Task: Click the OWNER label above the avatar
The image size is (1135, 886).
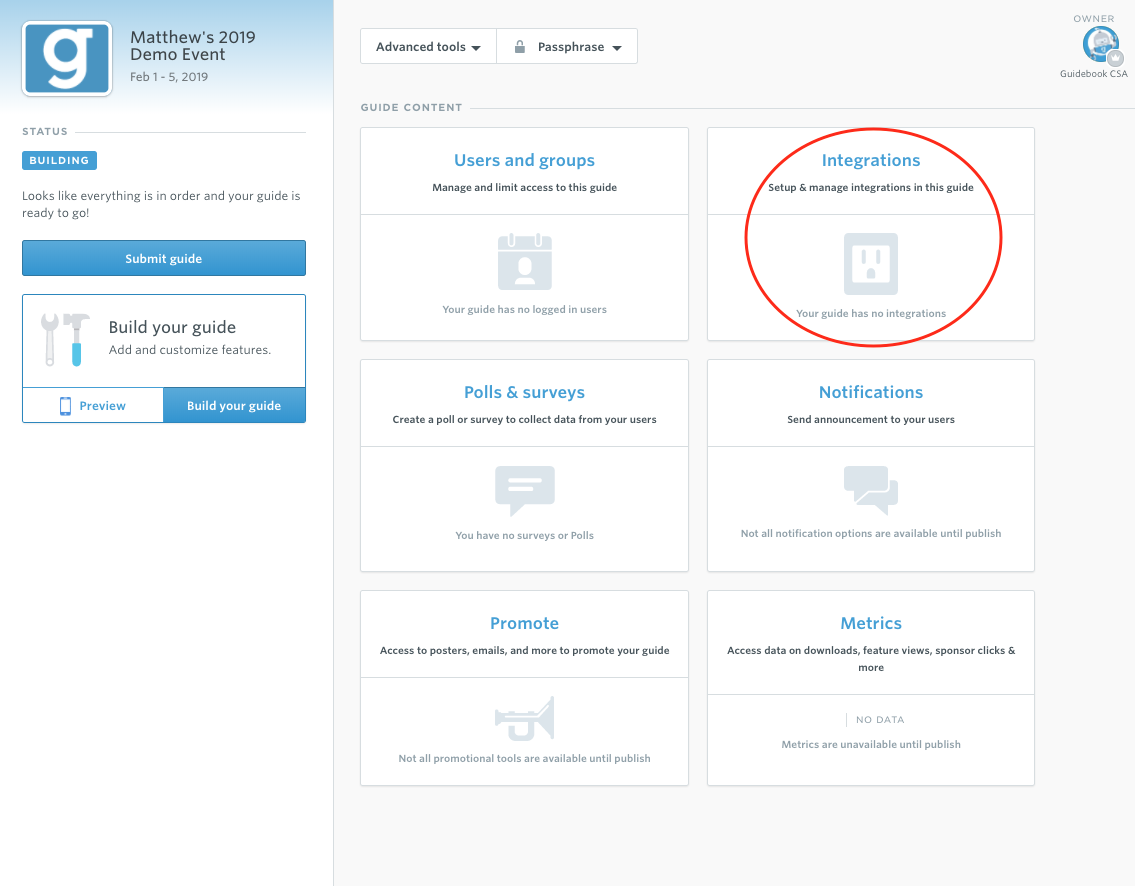Action: click(x=1094, y=19)
